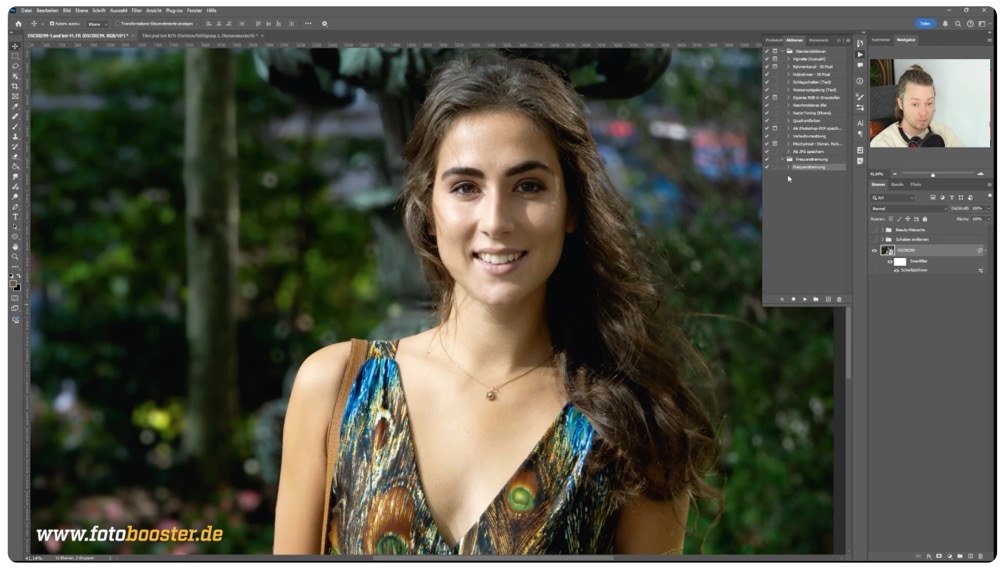
Task: Enable Transformationssteuerelemente anzeigen checkbox
Action: [117, 23]
